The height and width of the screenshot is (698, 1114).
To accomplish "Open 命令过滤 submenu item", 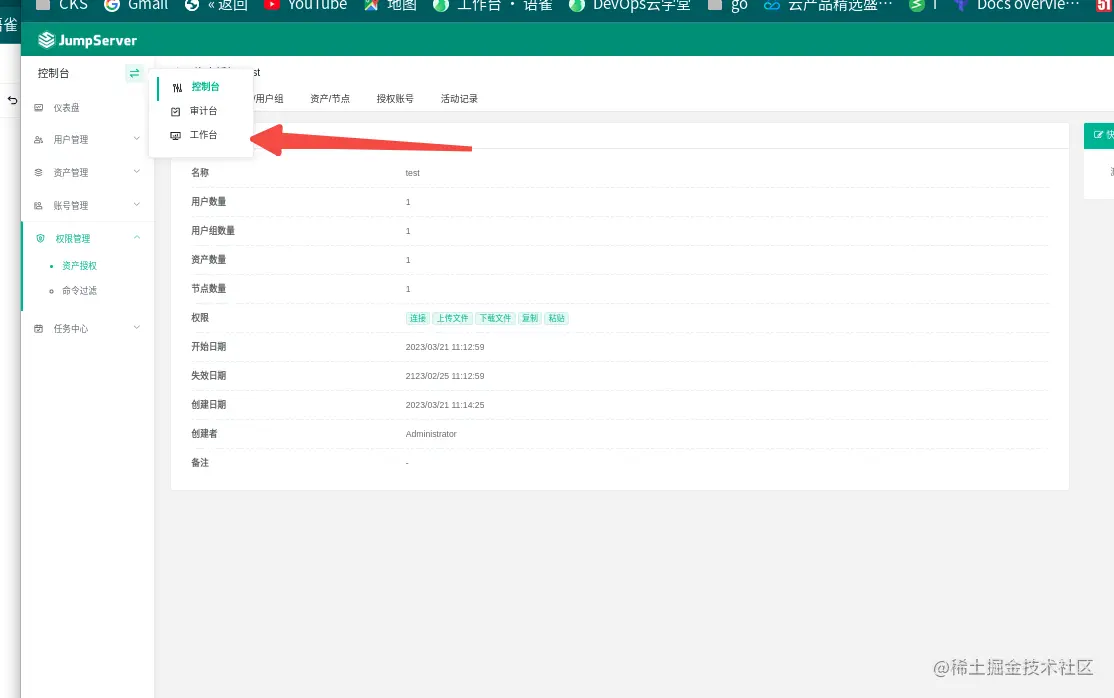I will pyautogui.click(x=79, y=291).
